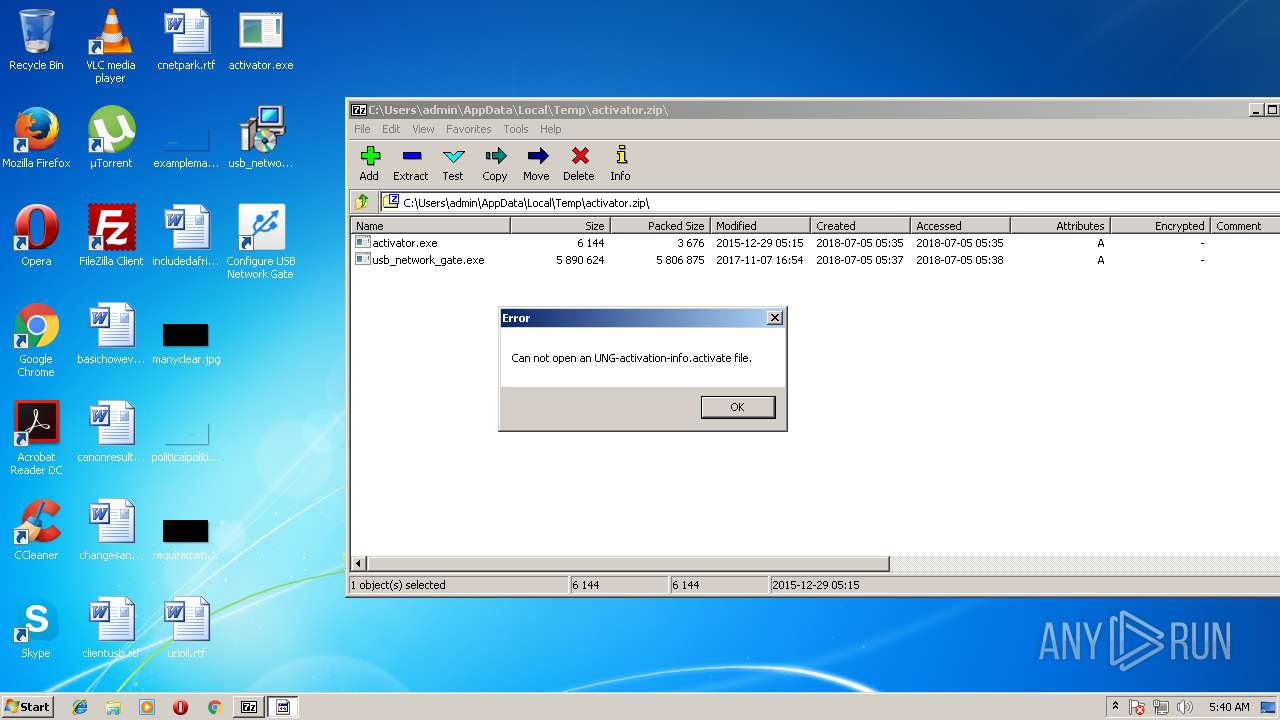Viewport: 1280px width, 720px height.
Task: Open Configure USB Network Gate shortcut
Action: [x=261, y=242]
